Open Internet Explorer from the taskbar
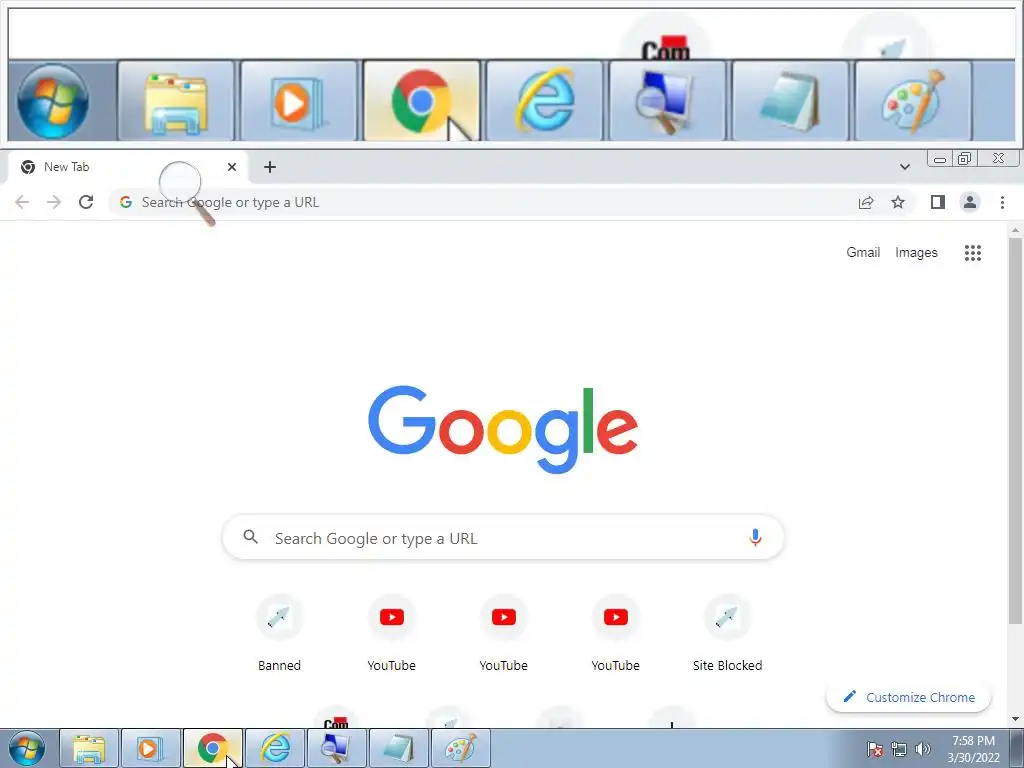1024x768 pixels. coord(276,748)
